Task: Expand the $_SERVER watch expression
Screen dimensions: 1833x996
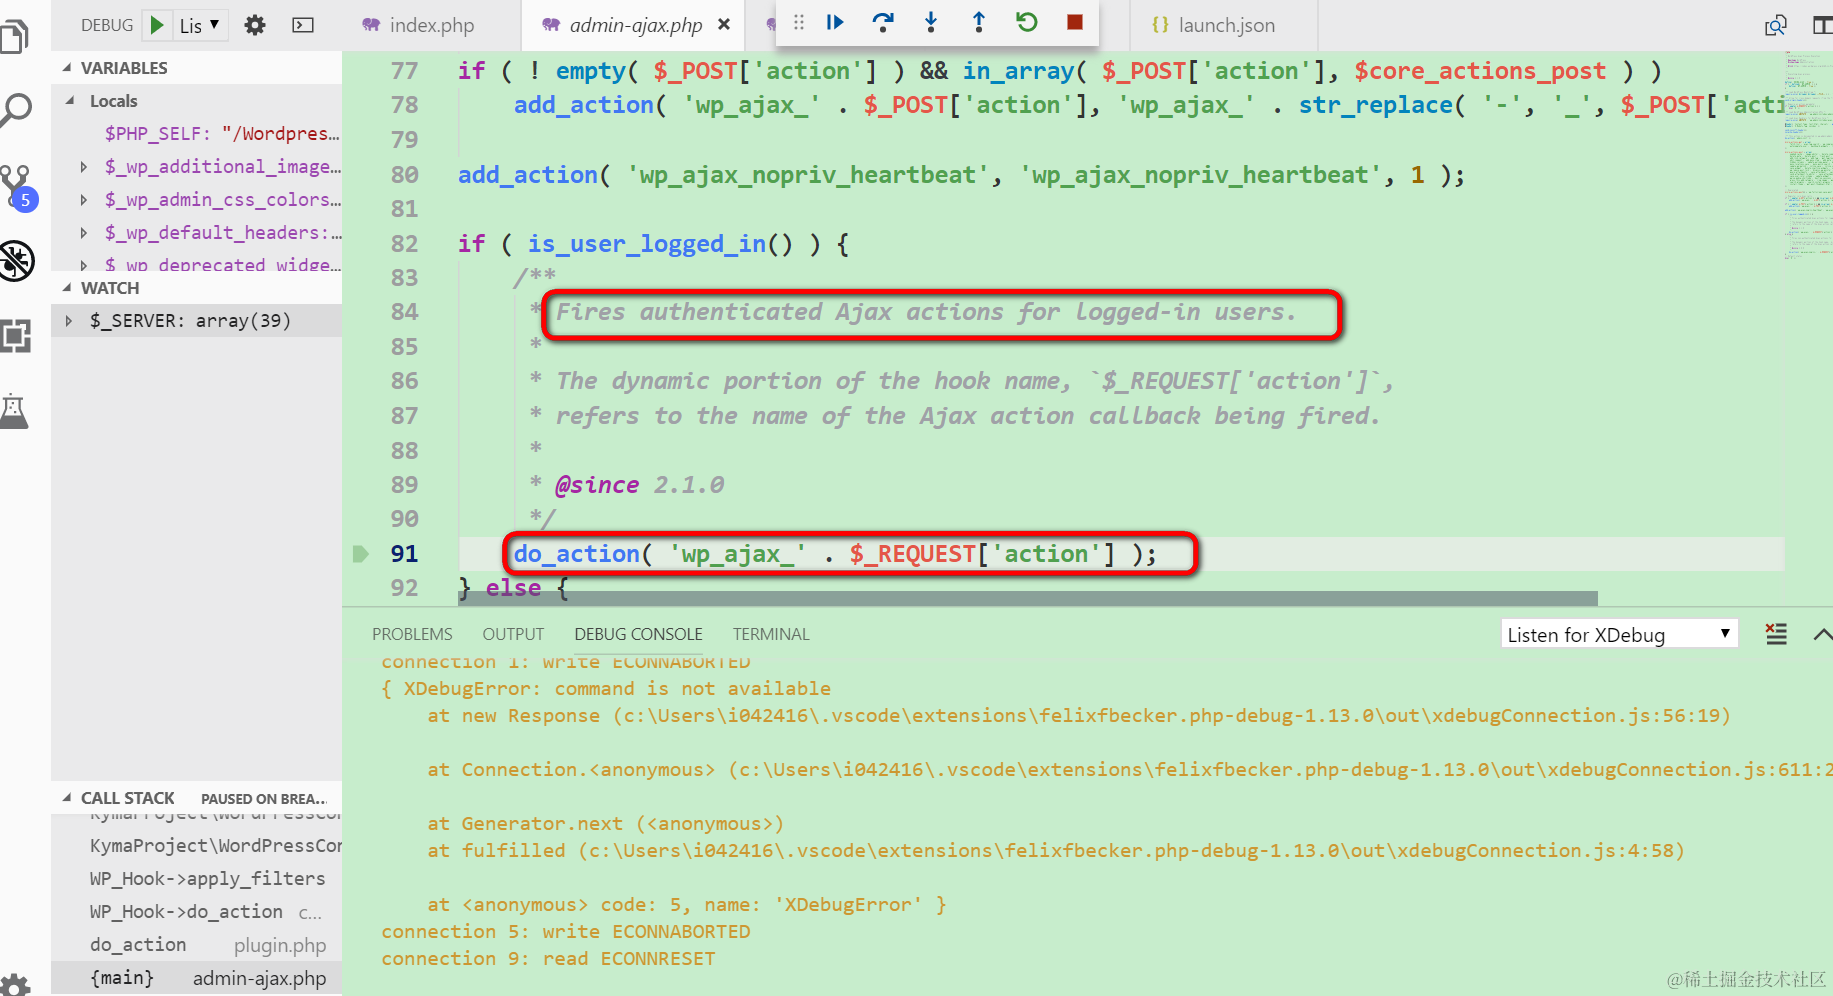Action: click(x=68, y=321)
